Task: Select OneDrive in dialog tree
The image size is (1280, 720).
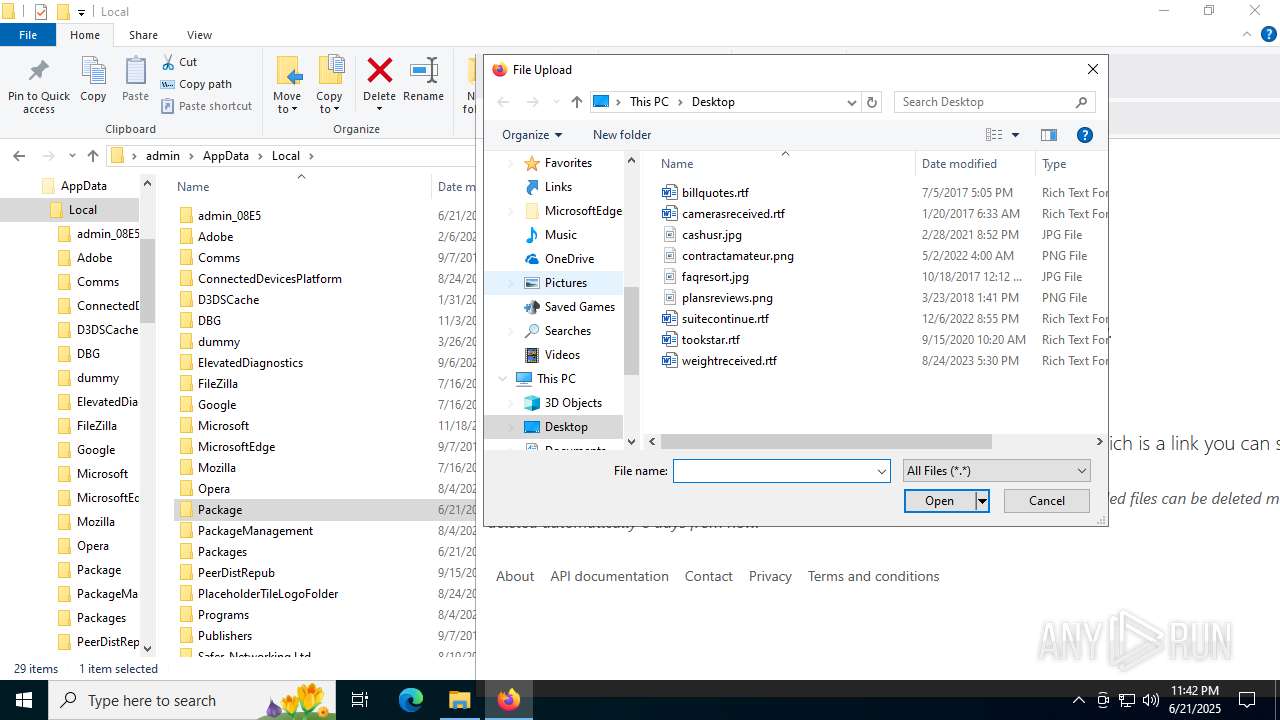Action: (x=570, y=259)
